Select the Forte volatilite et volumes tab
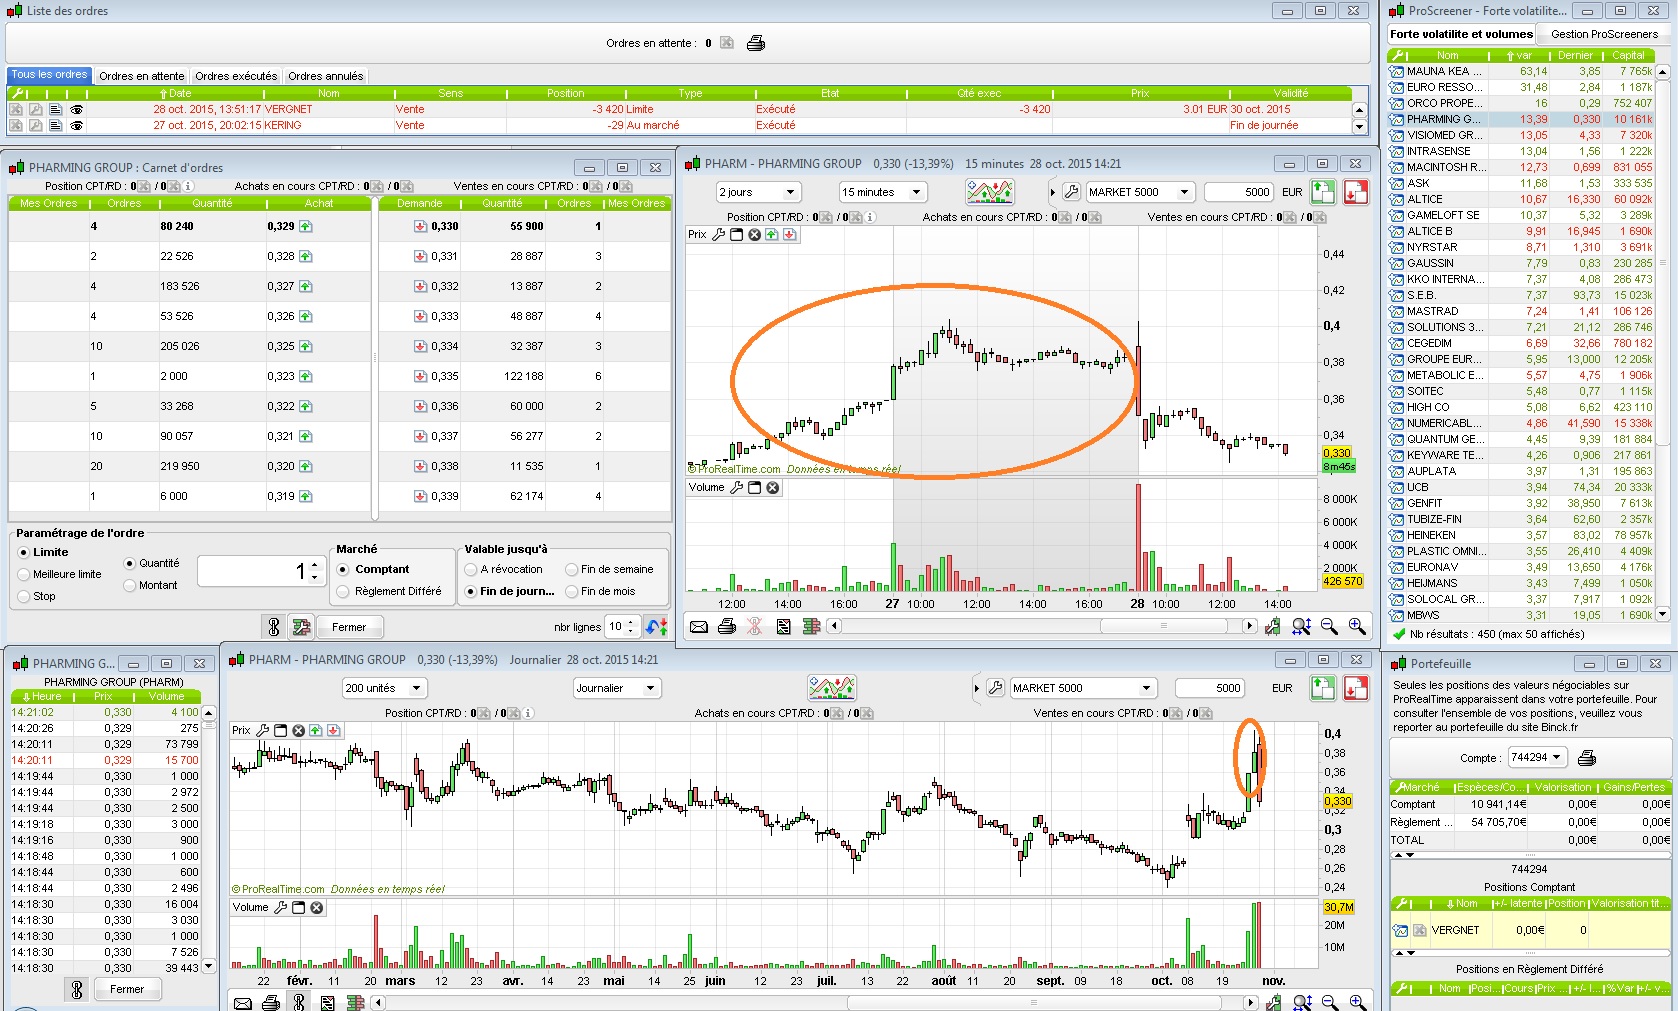Image resolution: width=1678 pixels, height=1011 pixels. click(1461, 34)
